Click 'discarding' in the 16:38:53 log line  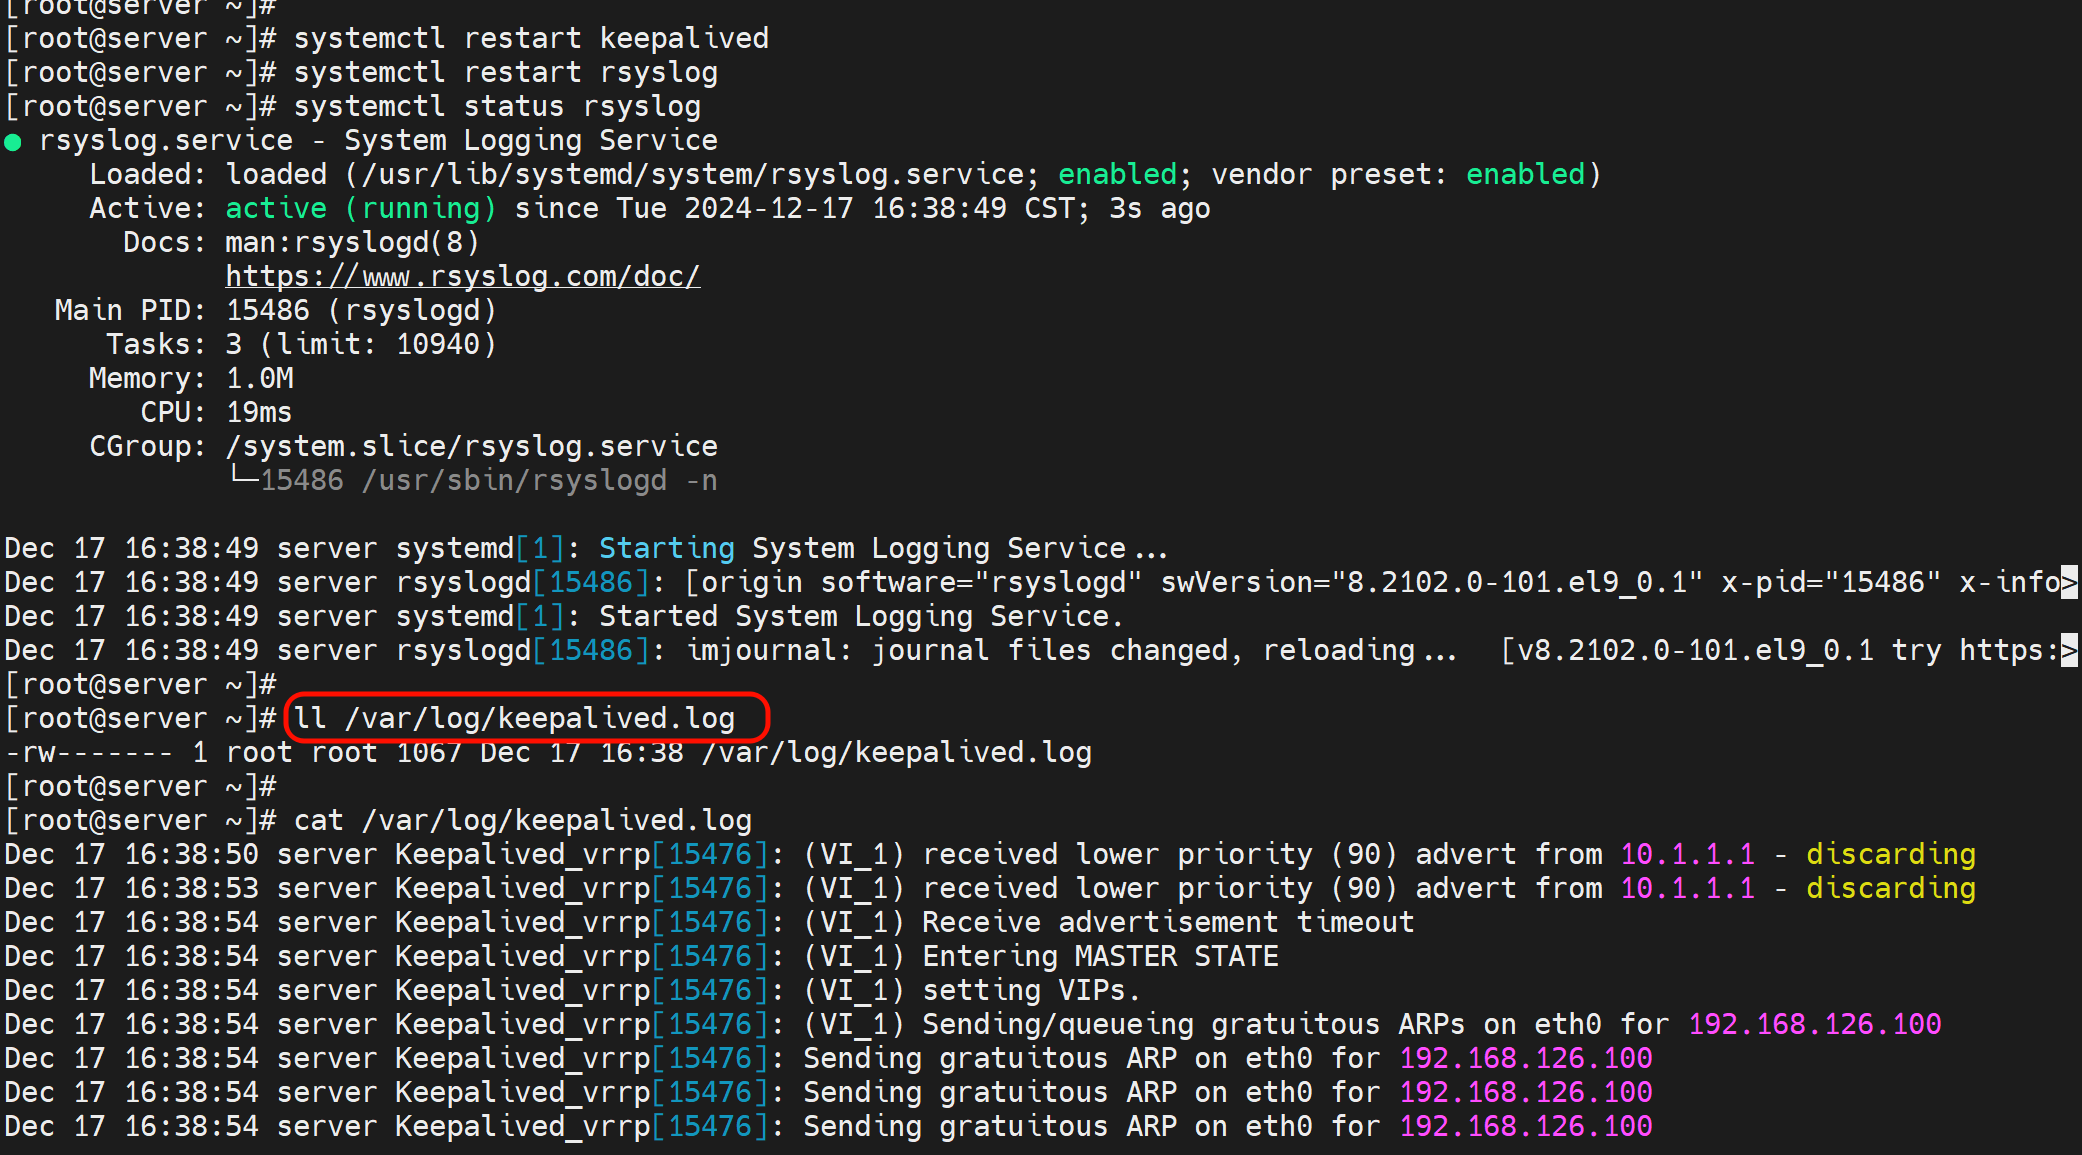pyautogui.click(x=1891, y=888)
